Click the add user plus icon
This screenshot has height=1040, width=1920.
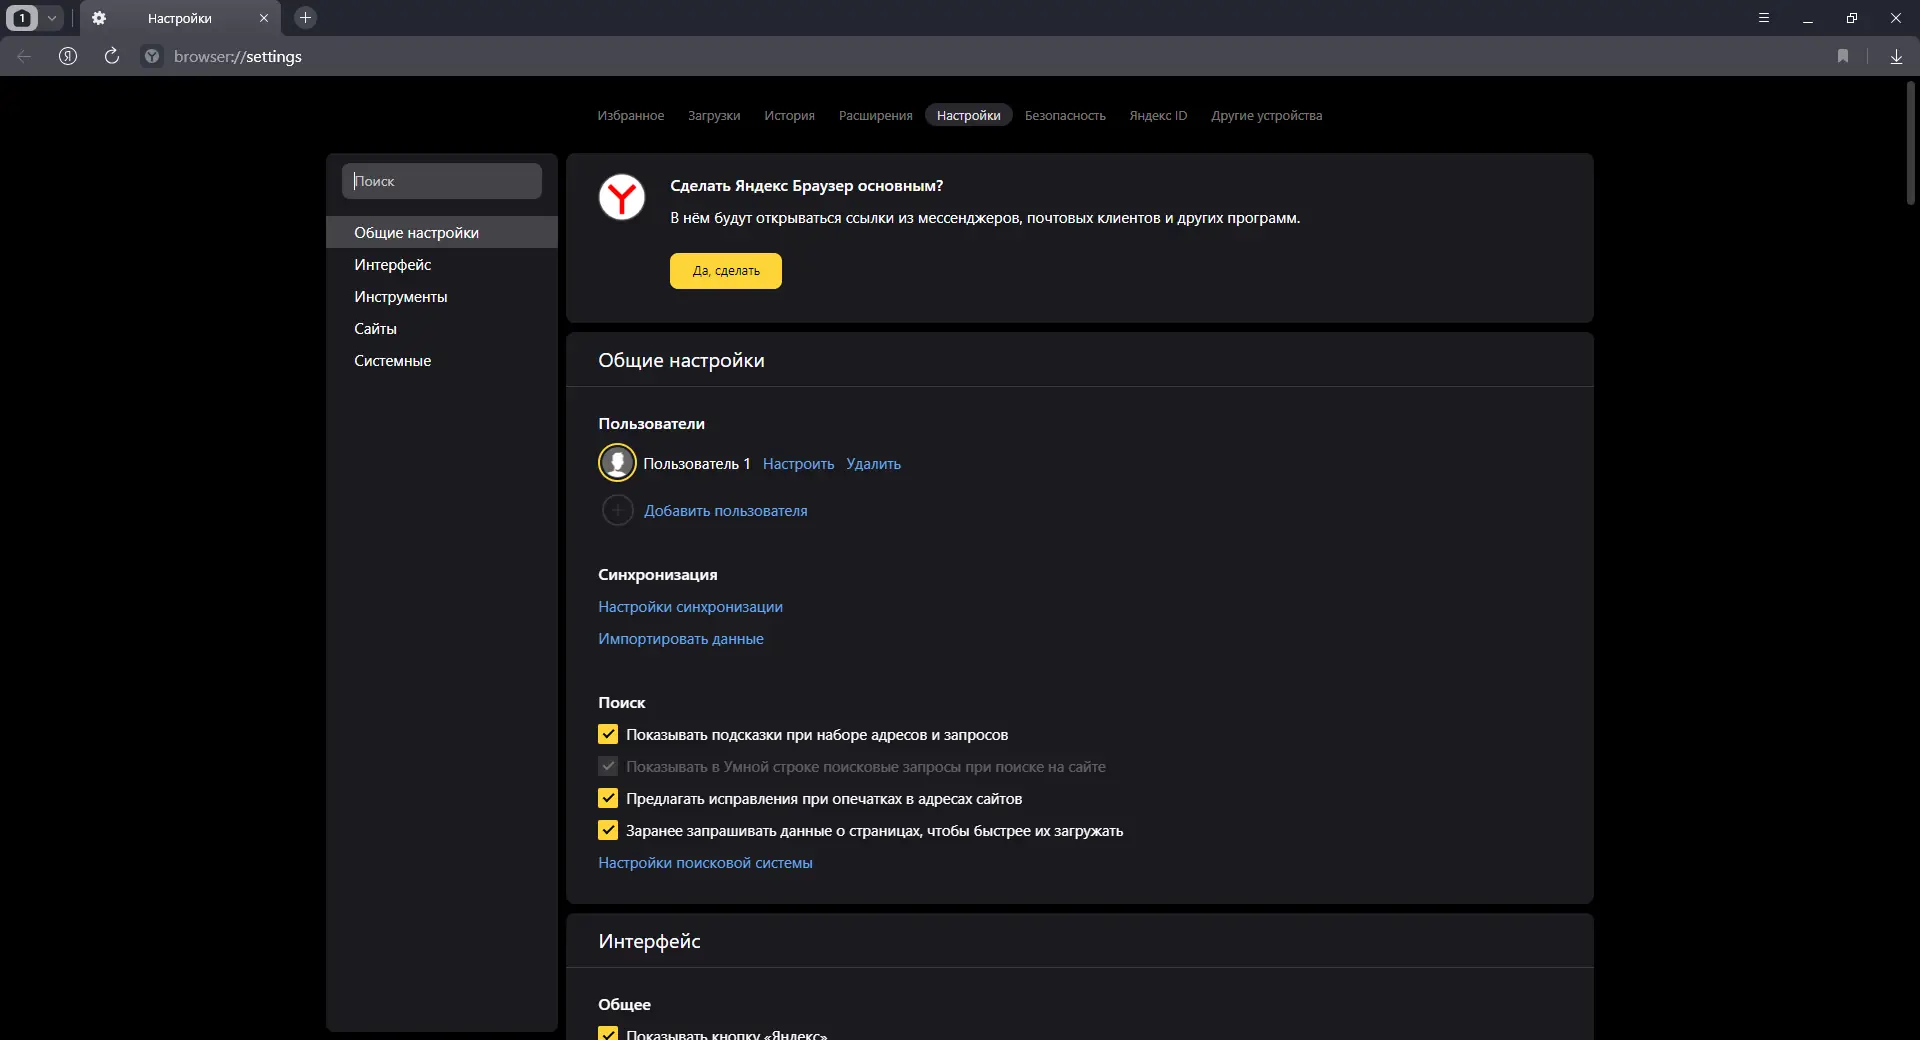point(617,510)
